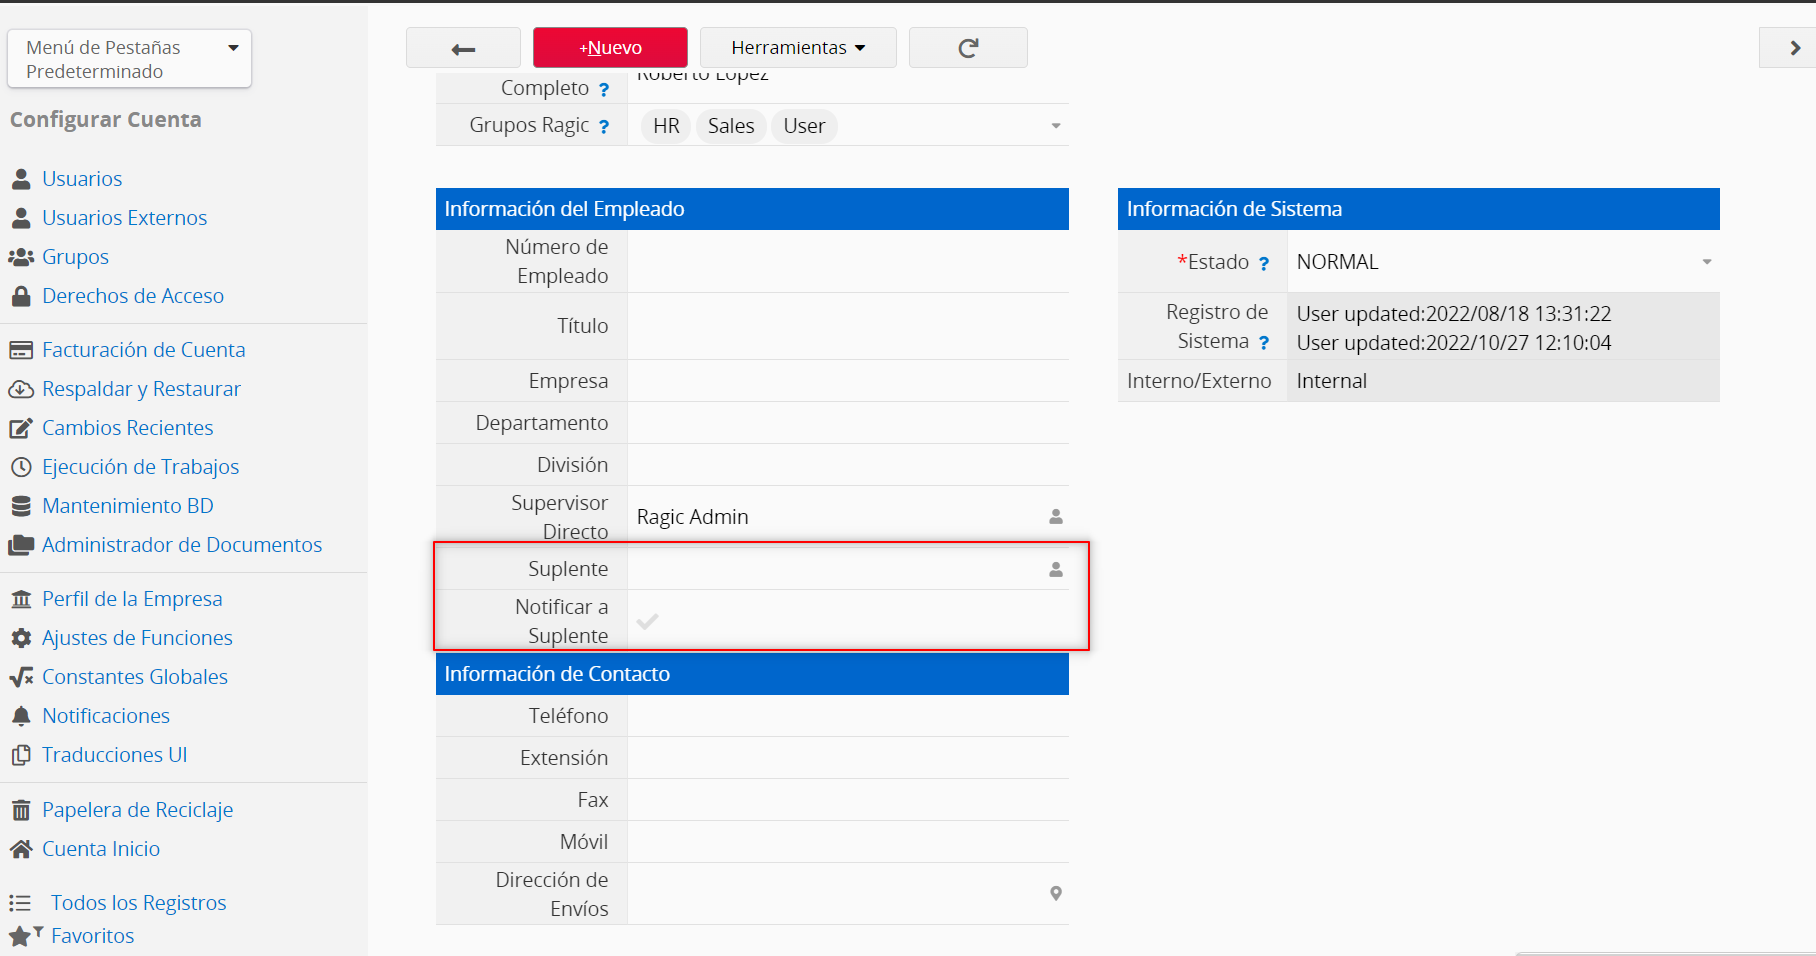Viewport: 1816px width, 956px height.
Task: Click the help icon next to Grupos Ragic
Action: tap(604, 127)
